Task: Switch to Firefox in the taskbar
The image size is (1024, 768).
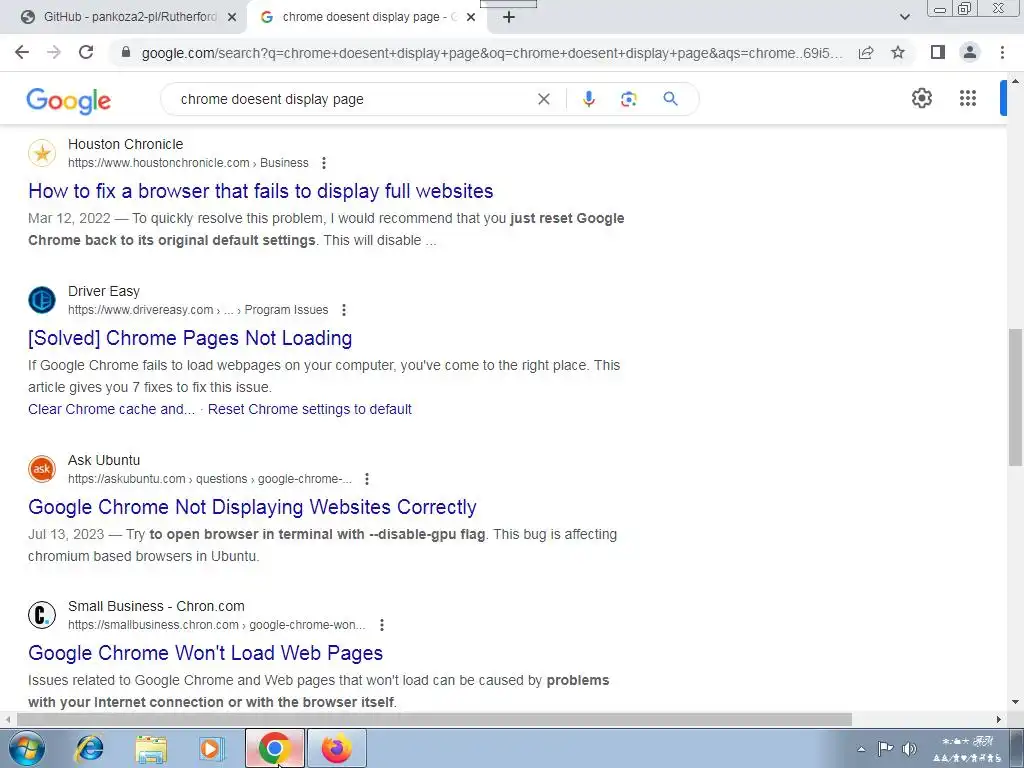Action: (337, 748)
